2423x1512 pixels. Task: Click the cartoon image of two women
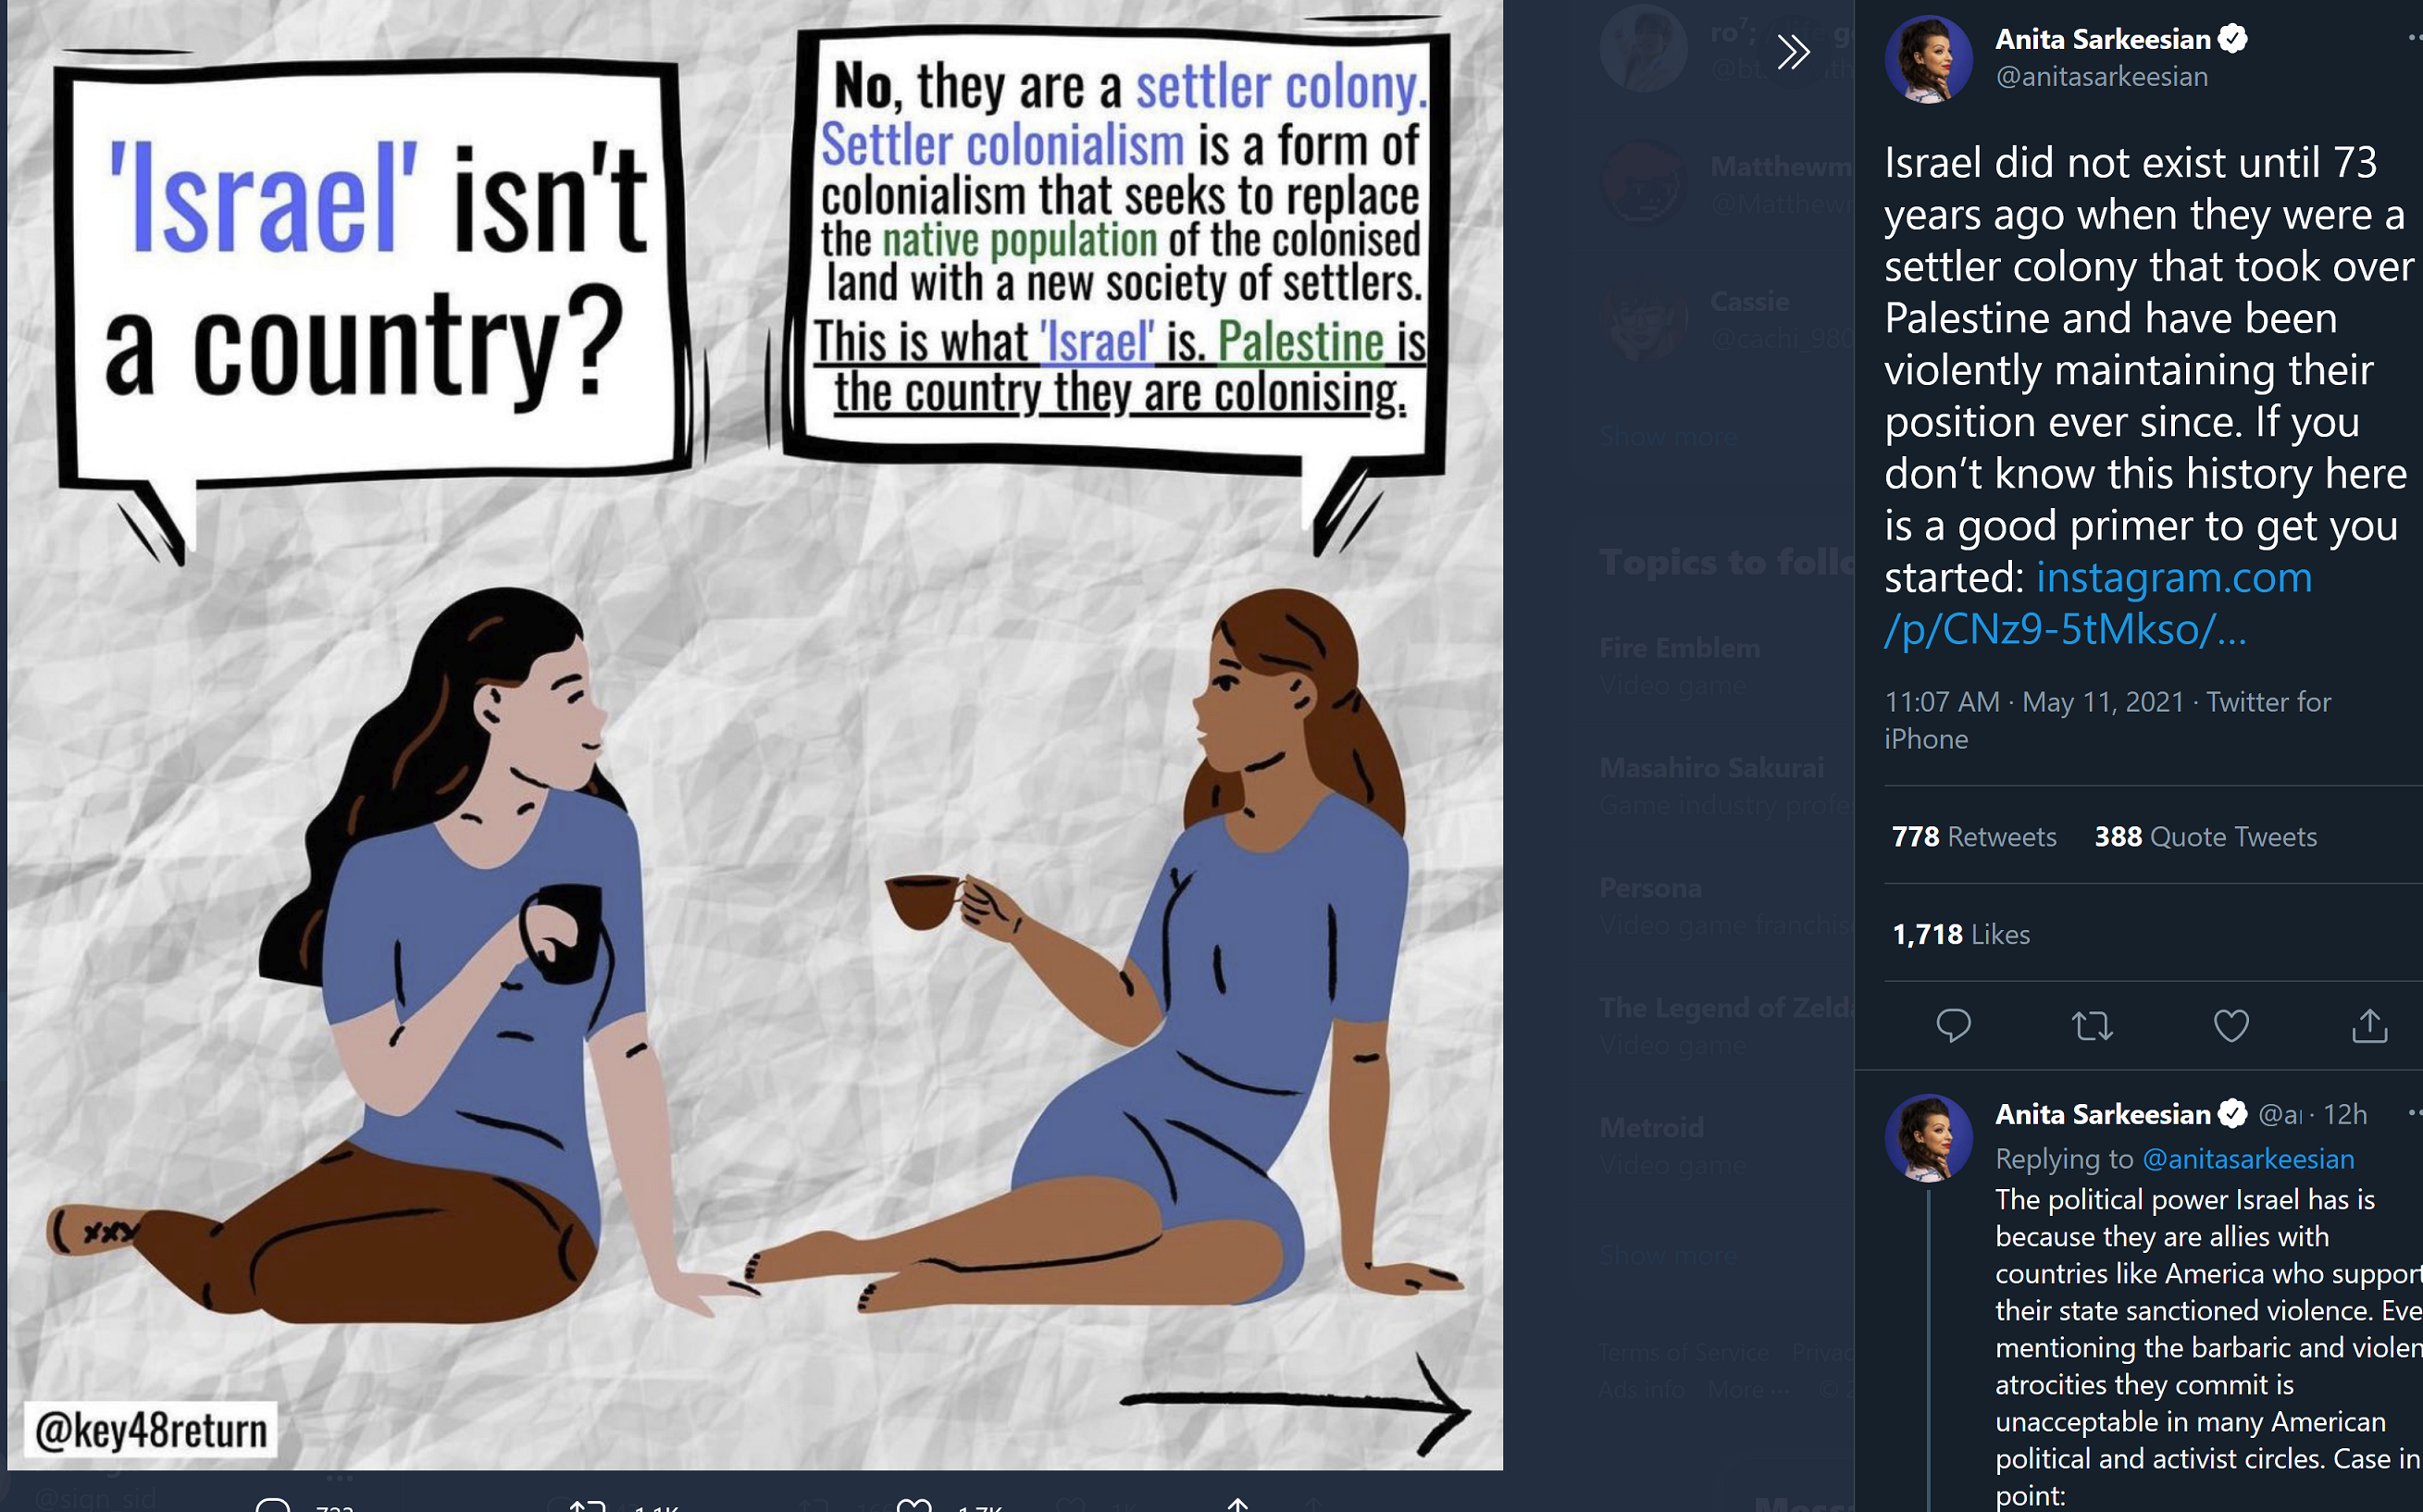[755, 735]
